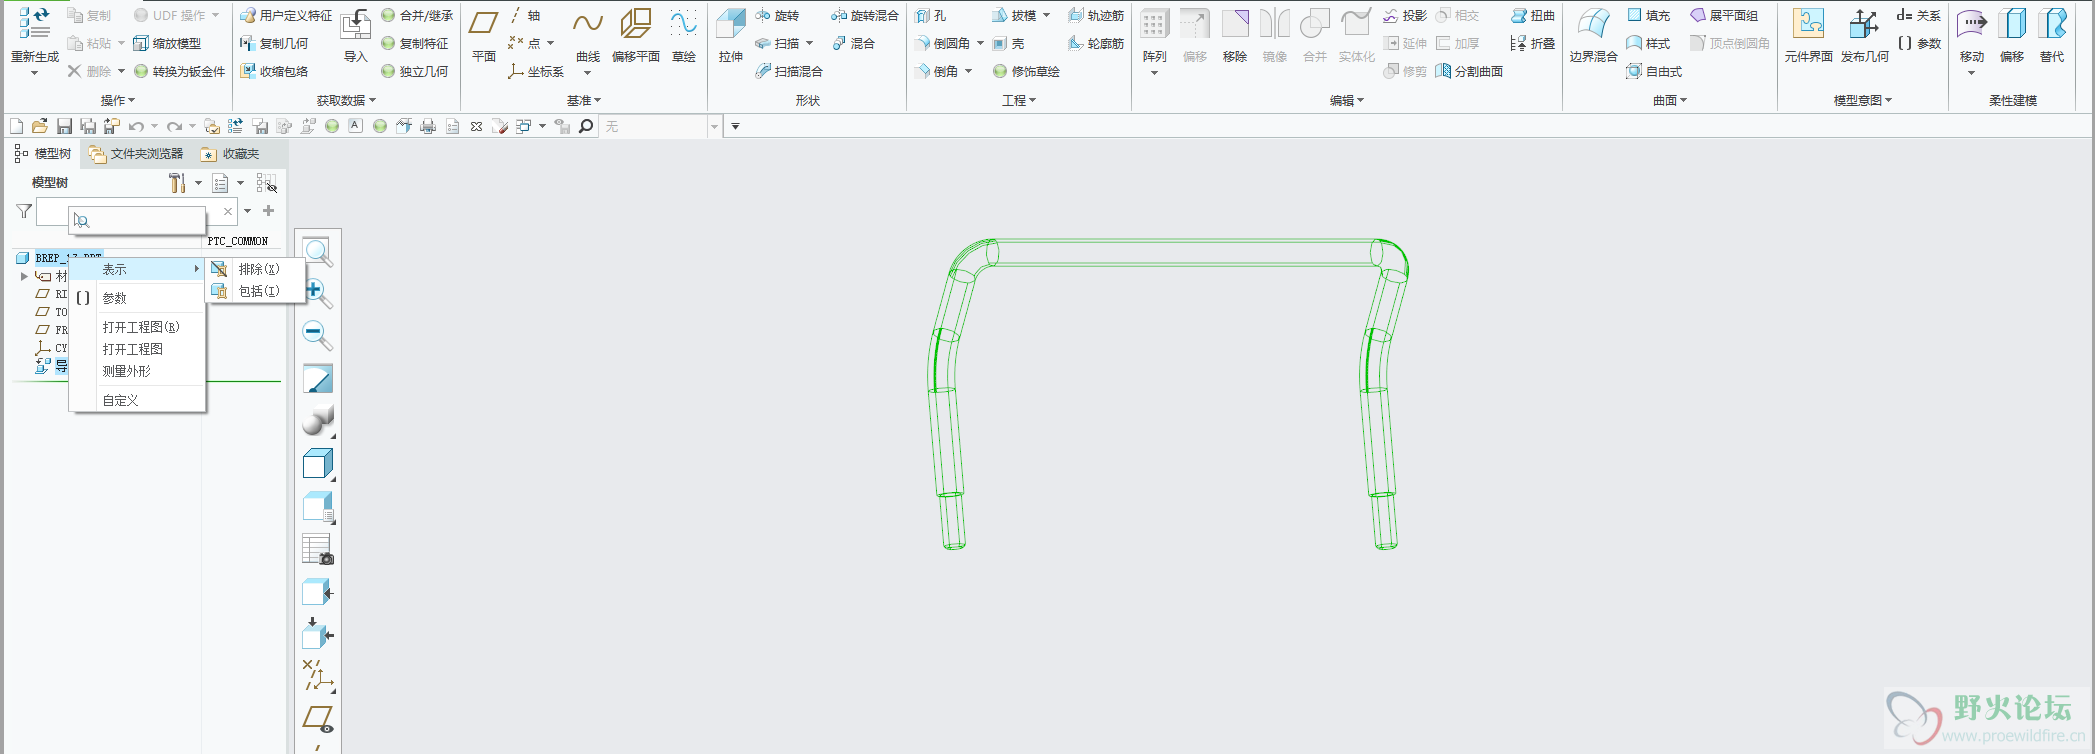Click the model tree filter funnel icon
The width and height of the screenshot is (2095, 754).
[x=24, y=211]
